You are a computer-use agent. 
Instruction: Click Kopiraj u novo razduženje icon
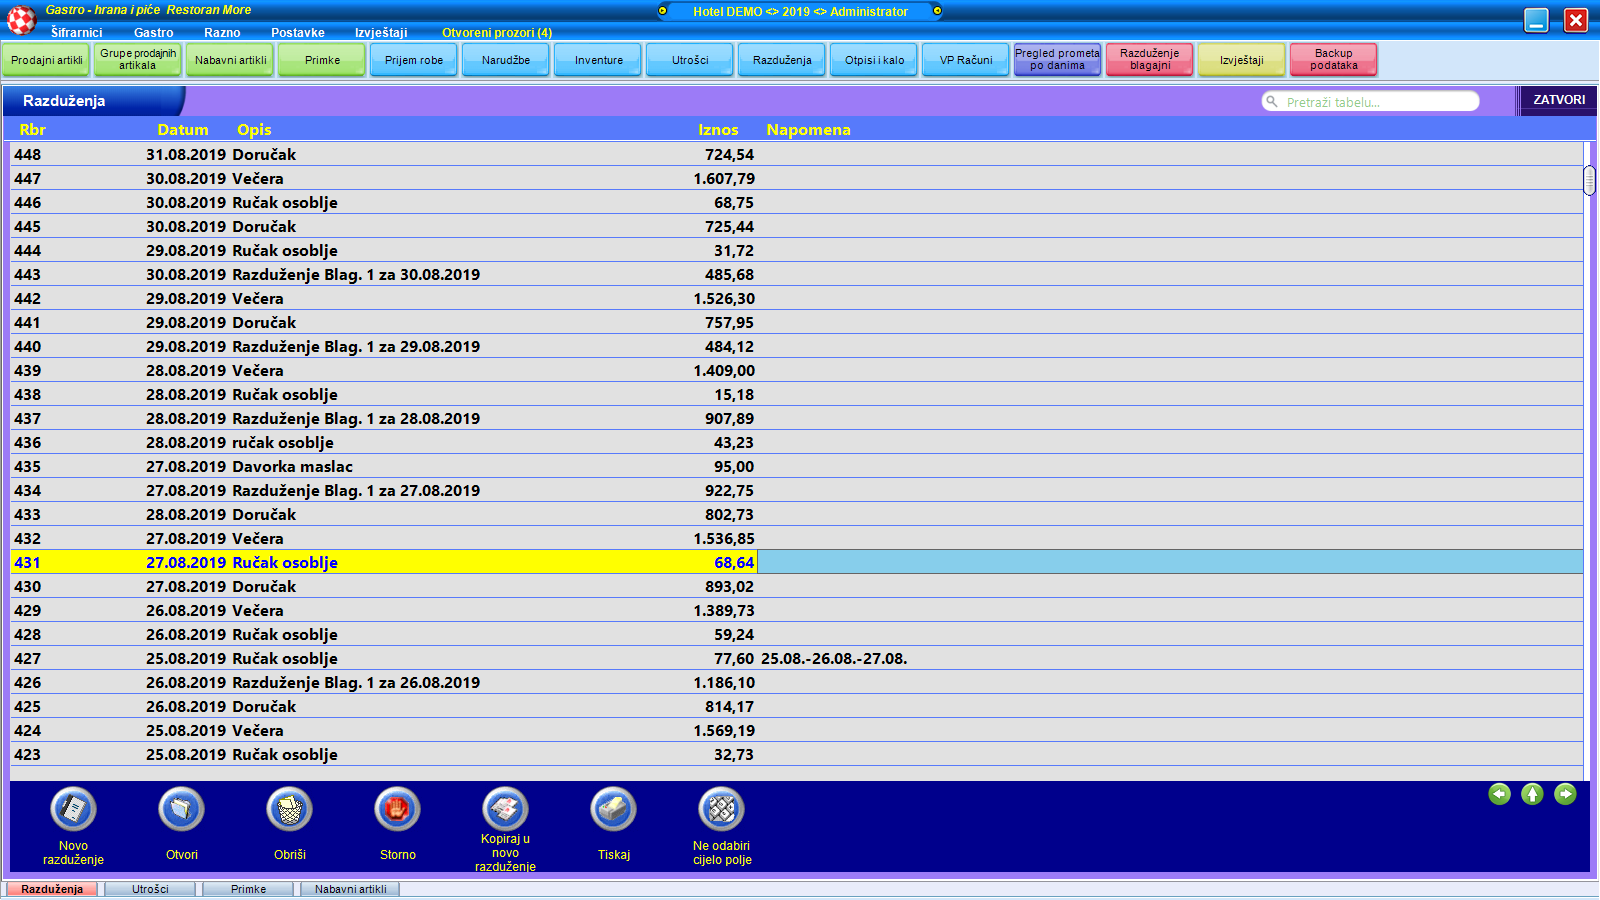[505, 810]
